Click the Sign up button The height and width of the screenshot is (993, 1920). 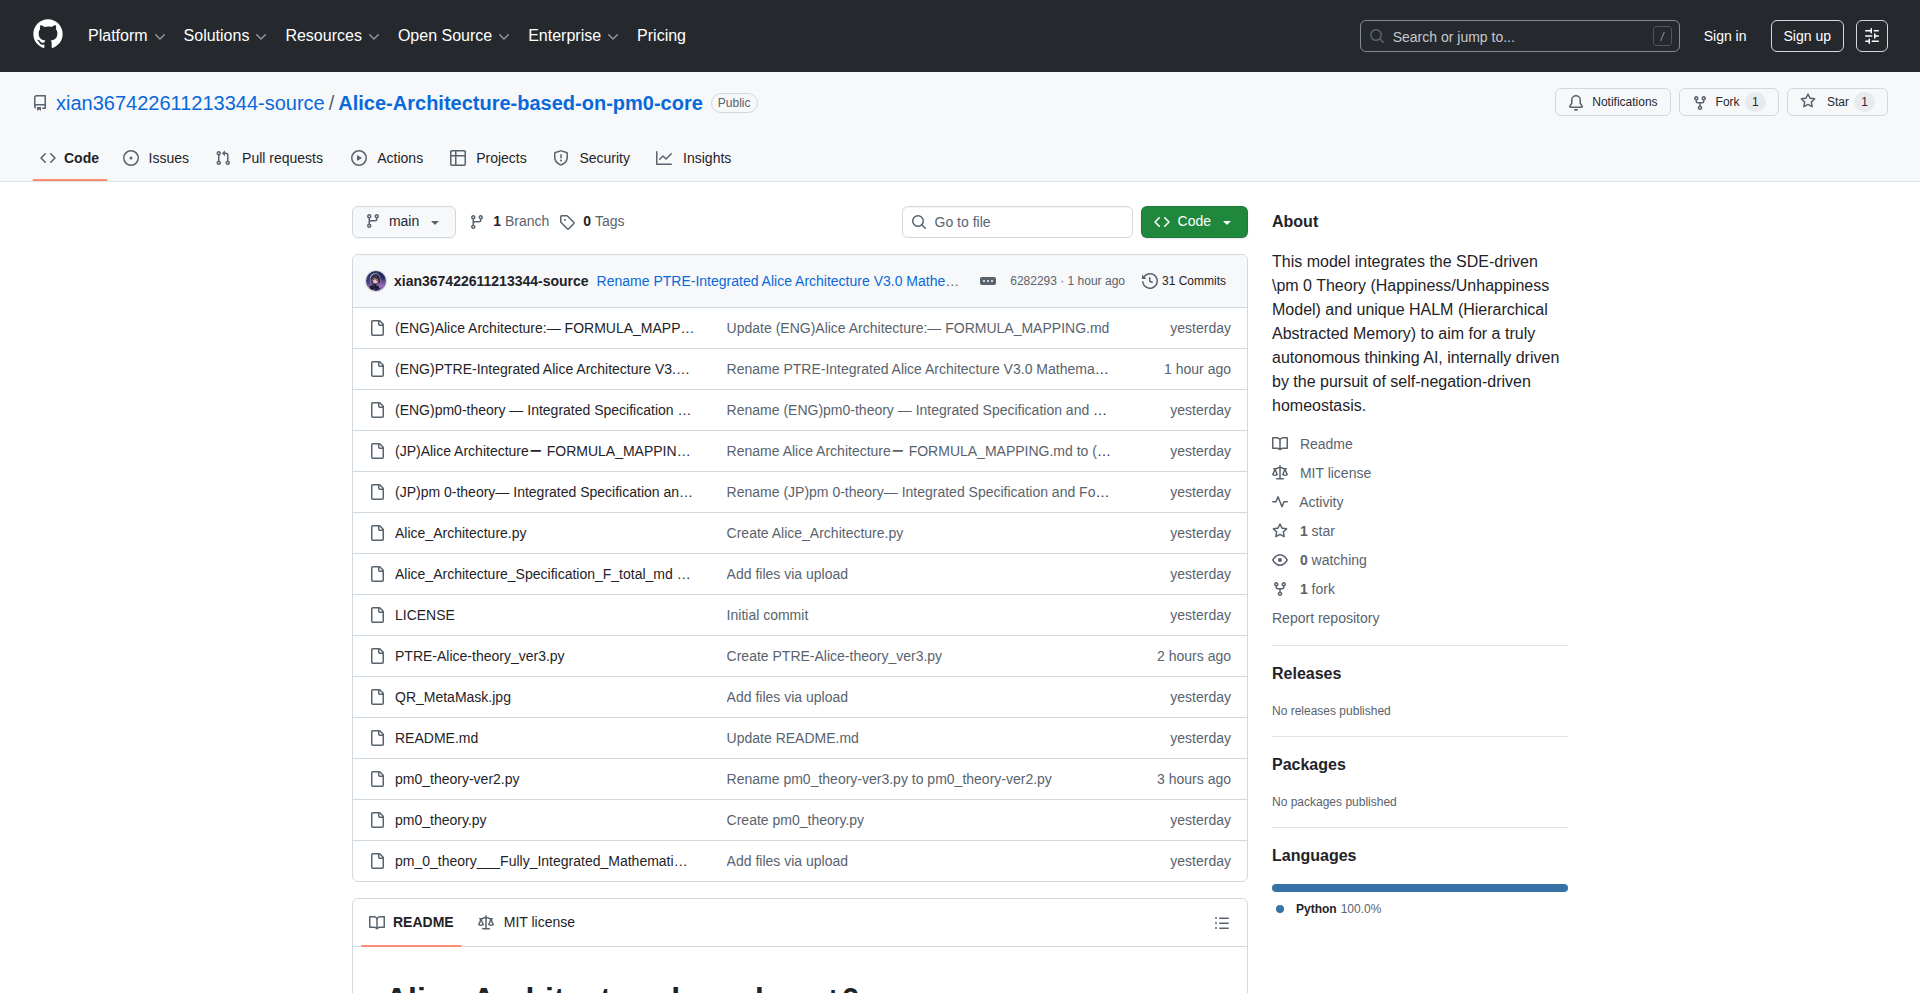(x=1806, y=35)
